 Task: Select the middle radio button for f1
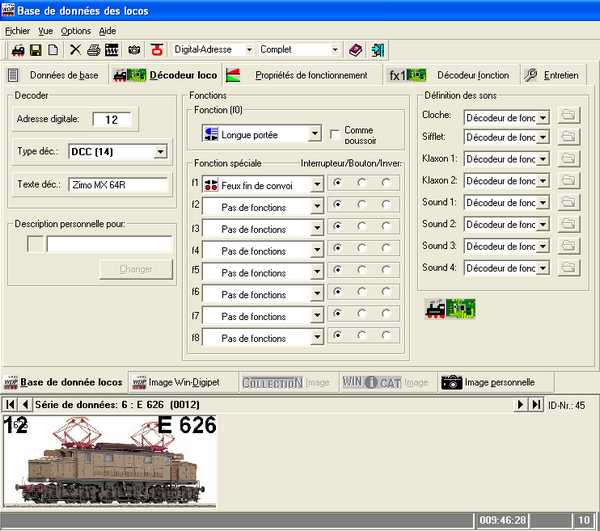pos(362,184)
